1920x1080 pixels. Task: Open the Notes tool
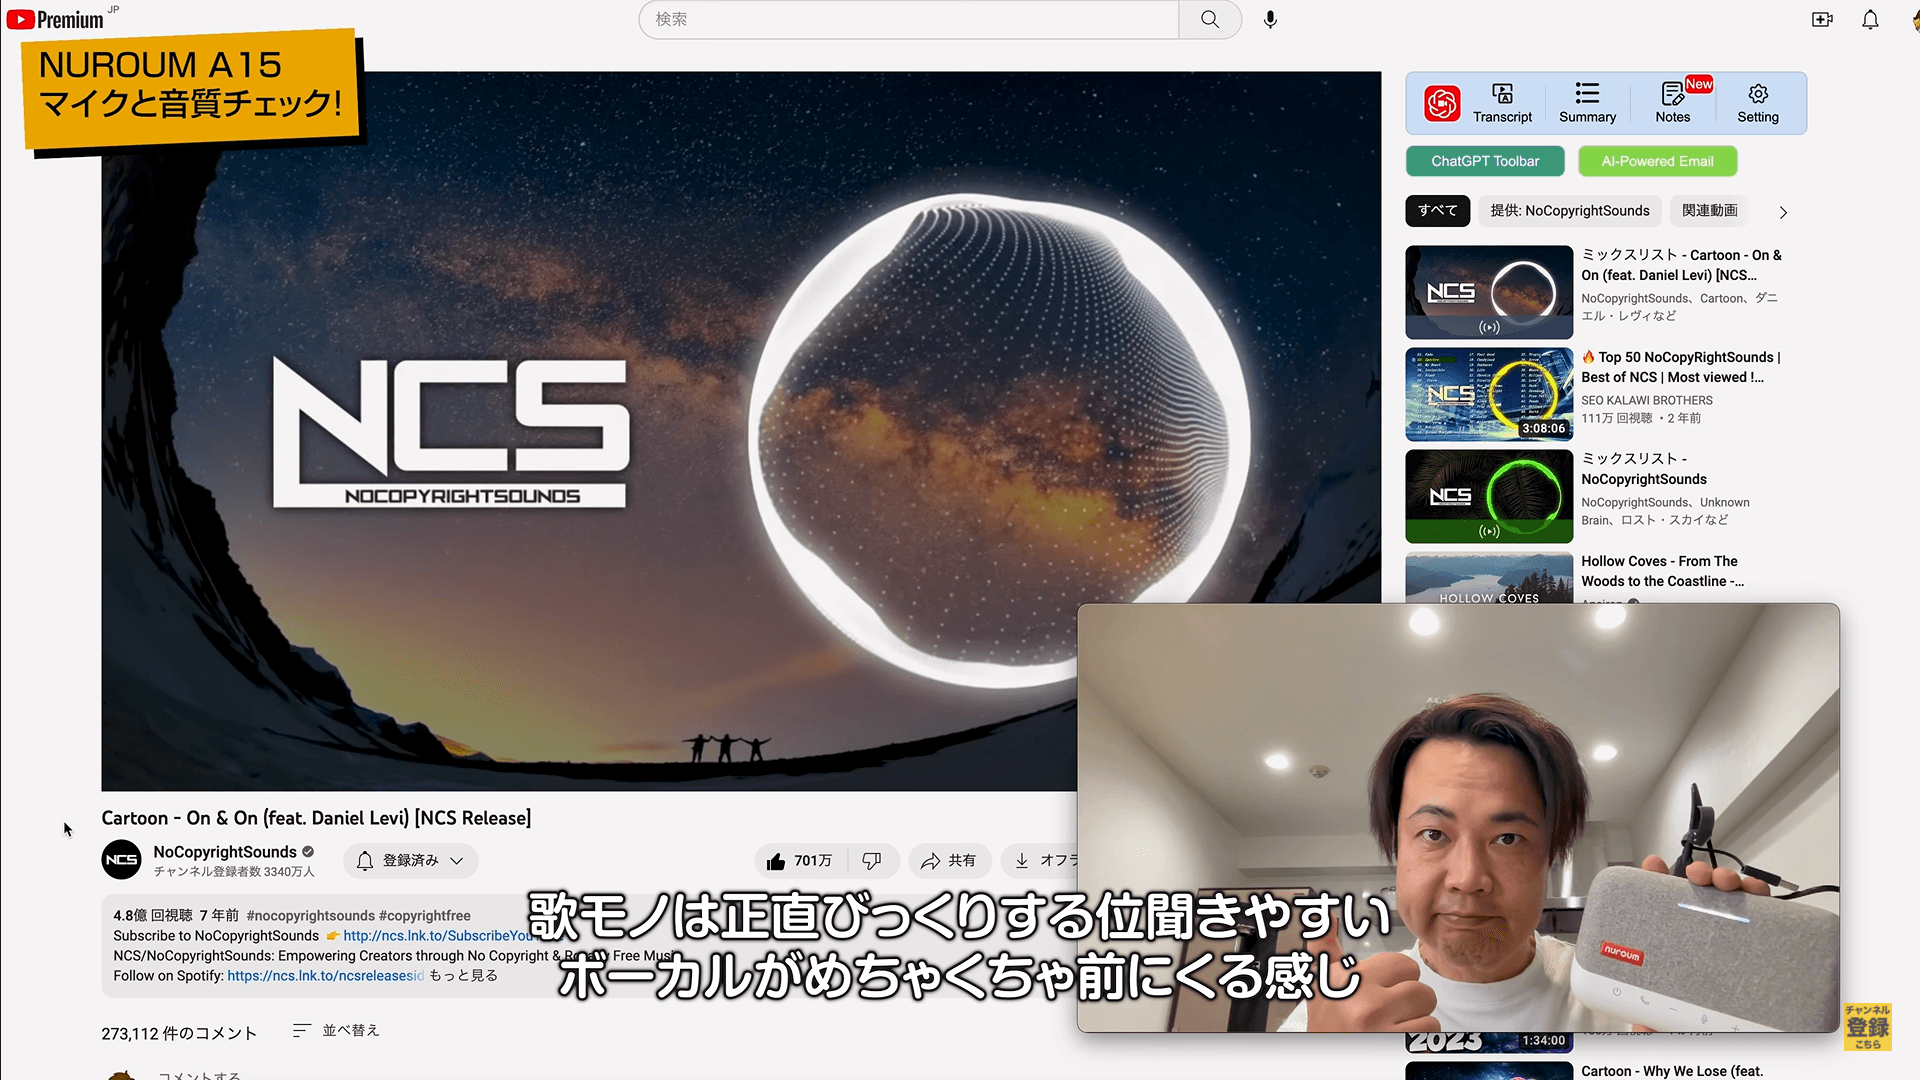1672,103
